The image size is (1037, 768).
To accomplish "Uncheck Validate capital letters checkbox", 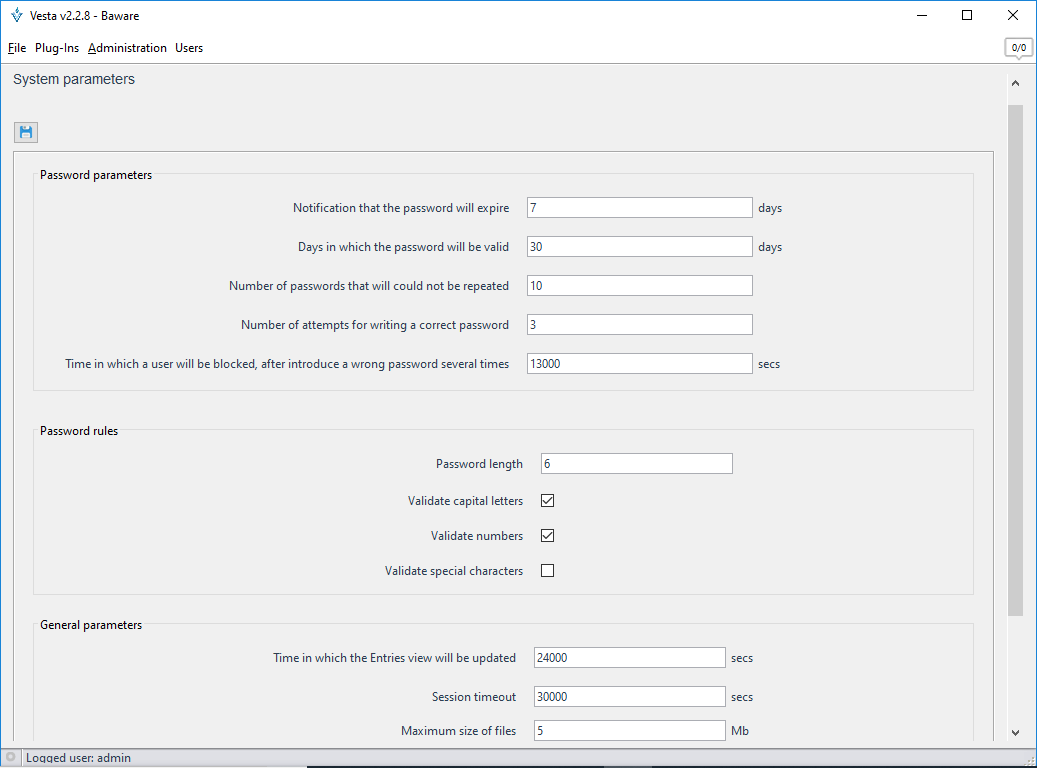I will 547,501.
